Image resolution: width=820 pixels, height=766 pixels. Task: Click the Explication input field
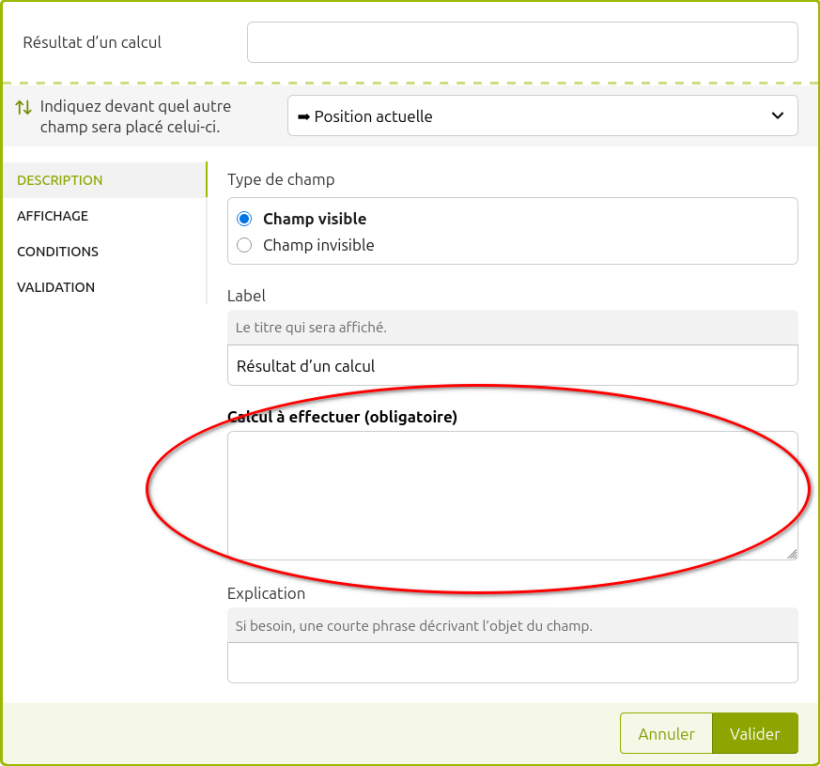coord(512,662)
